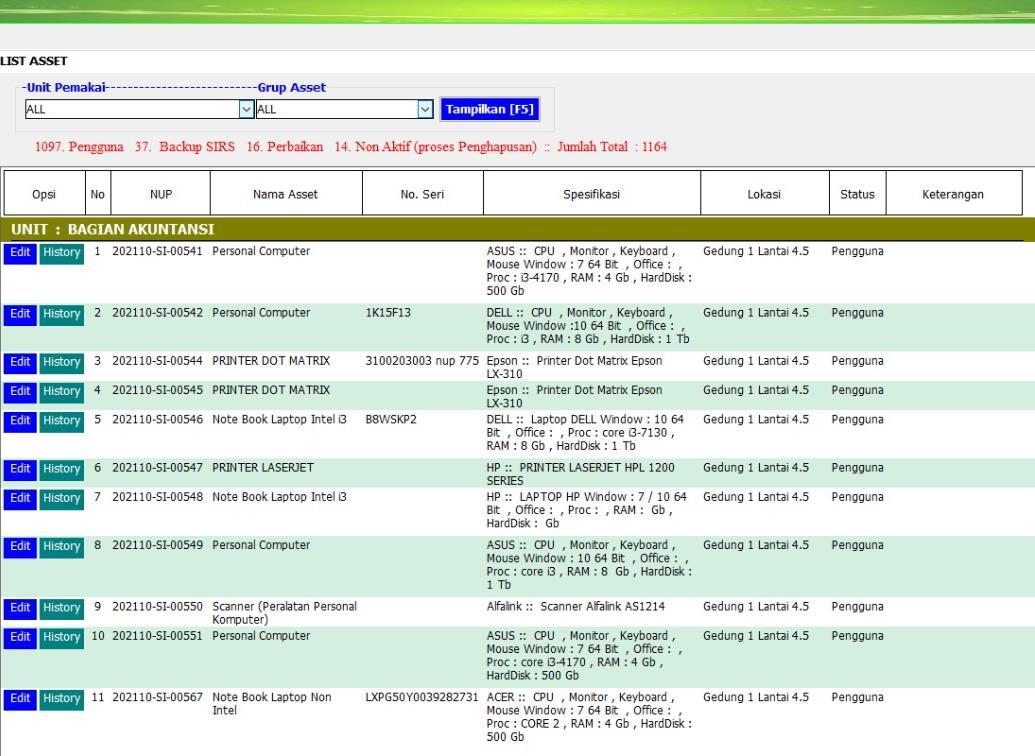Click the Lokasi column header
The height and width of the screenshot is (756, 1035).
coord(764,193)
